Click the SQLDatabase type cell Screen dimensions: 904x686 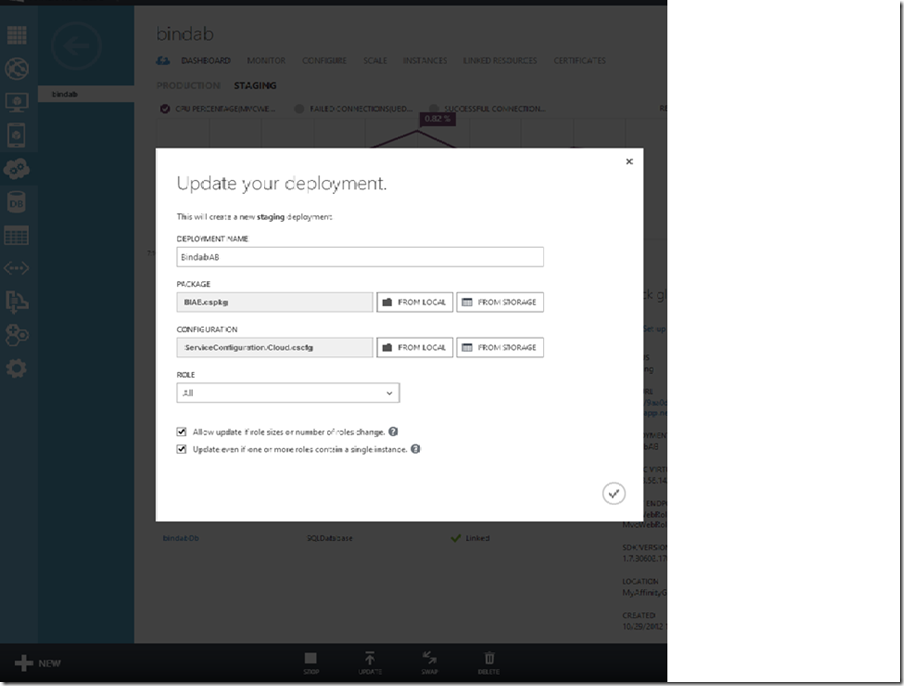(329, 538)
